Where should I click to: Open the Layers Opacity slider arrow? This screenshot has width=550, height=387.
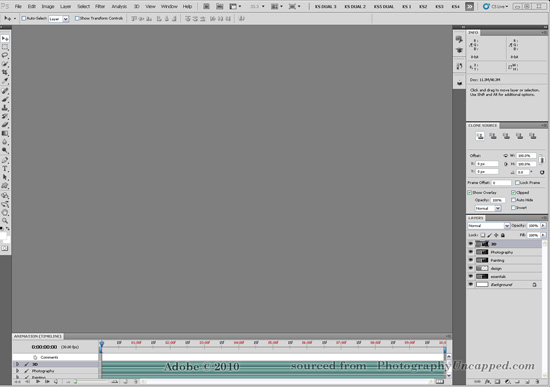pos(543,226)
